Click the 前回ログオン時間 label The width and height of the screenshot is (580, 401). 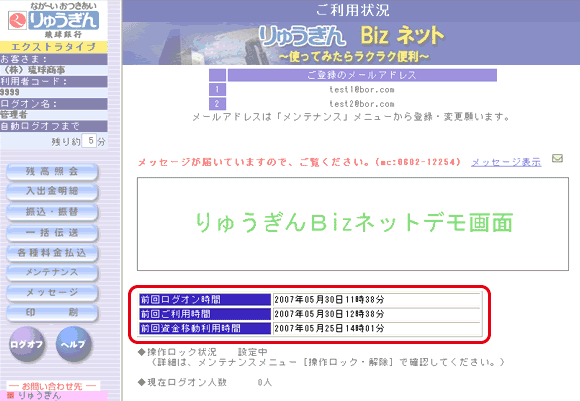(x=205, y=299)
